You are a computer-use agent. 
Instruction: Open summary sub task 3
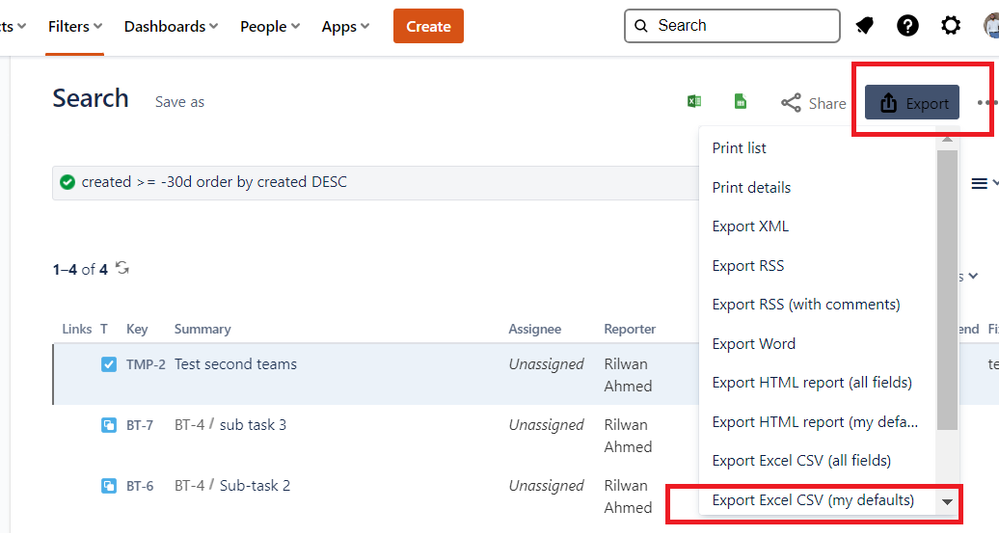pyautogui.click(x=253, y=425)
